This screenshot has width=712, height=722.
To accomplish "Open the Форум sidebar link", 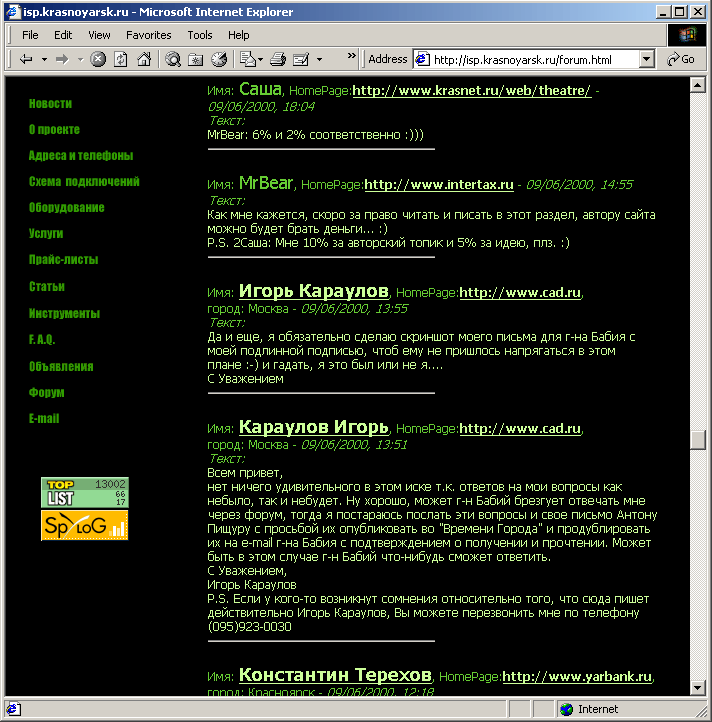I will [x=47, y=393].
